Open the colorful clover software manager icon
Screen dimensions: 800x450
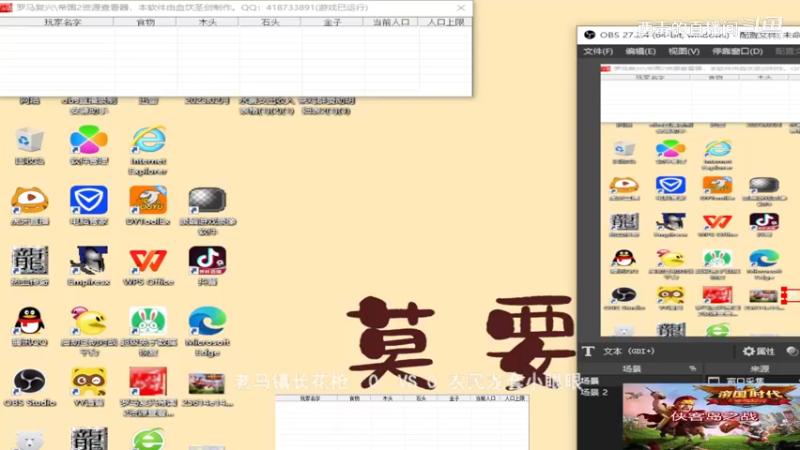click(89, 145)
